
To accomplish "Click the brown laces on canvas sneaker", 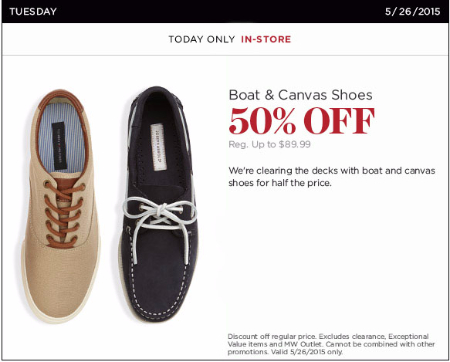I will tap(64, 213).
